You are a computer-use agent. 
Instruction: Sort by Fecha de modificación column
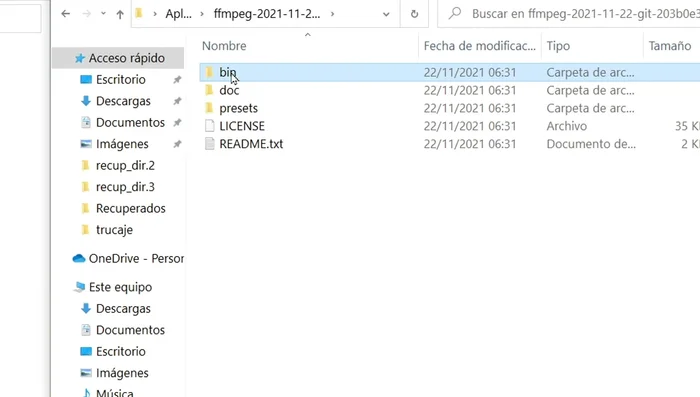pyautogui.click(x=480, y=46)
